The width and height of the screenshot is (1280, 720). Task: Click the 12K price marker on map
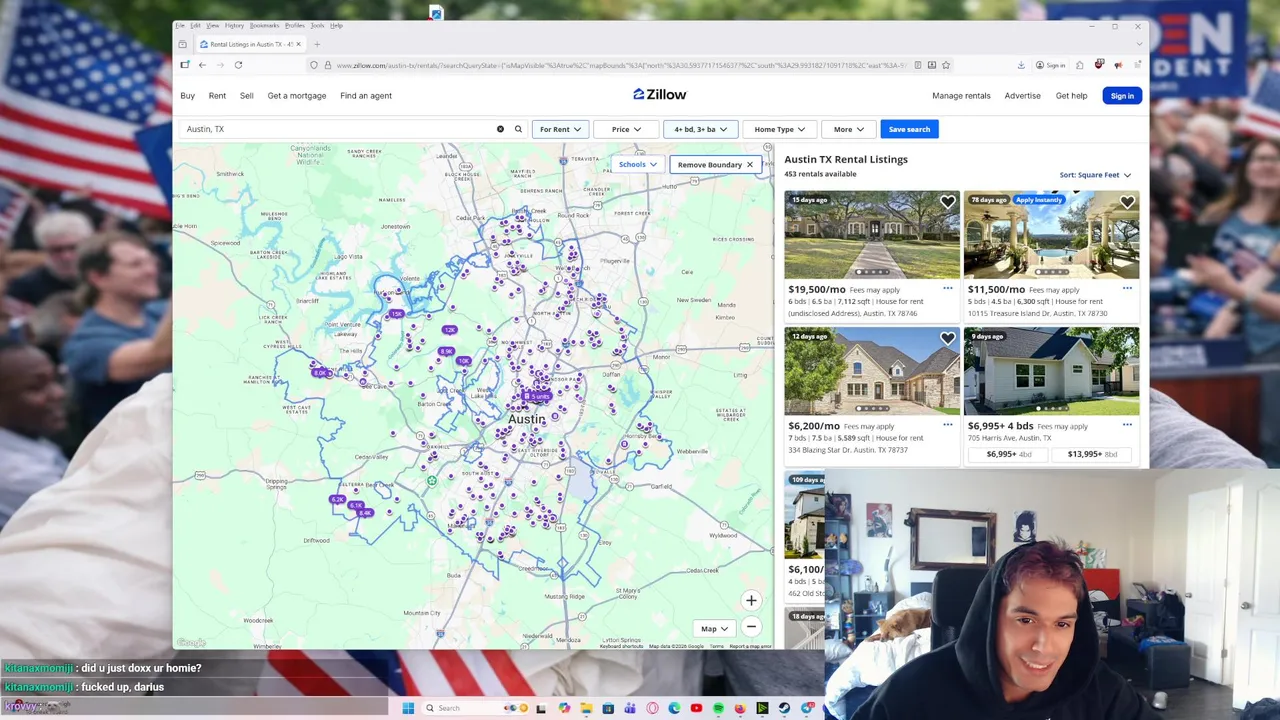tap(449, 330)
